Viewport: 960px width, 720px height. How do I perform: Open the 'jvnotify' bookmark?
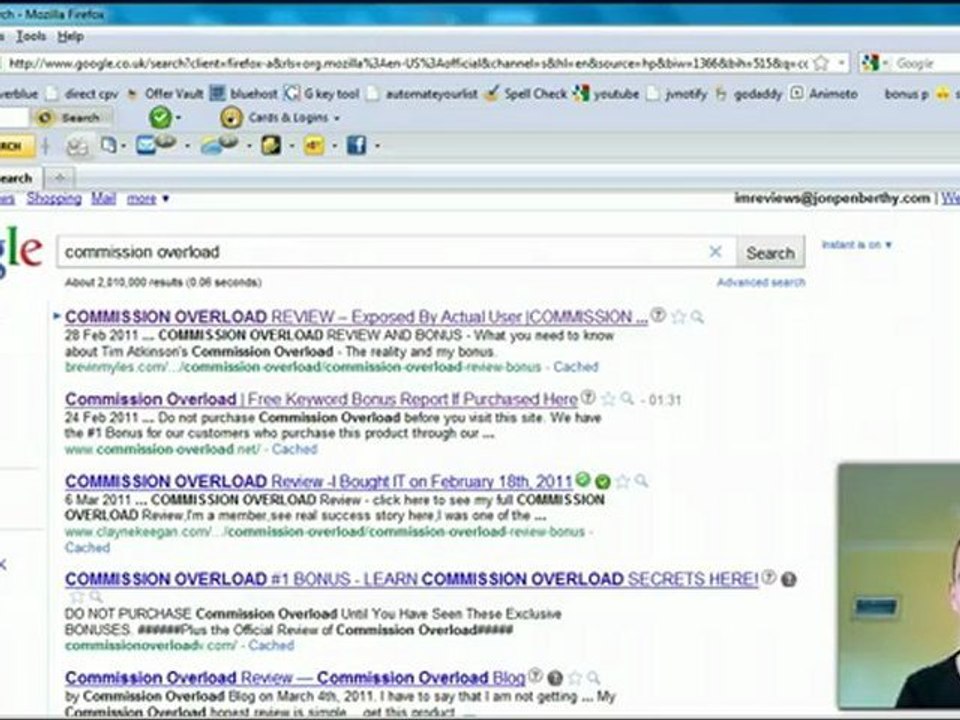[677, 94]
